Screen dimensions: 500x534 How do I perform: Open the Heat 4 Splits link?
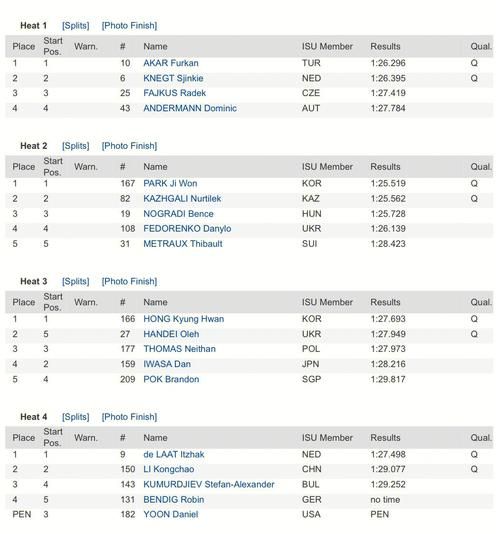pos(76,417)
